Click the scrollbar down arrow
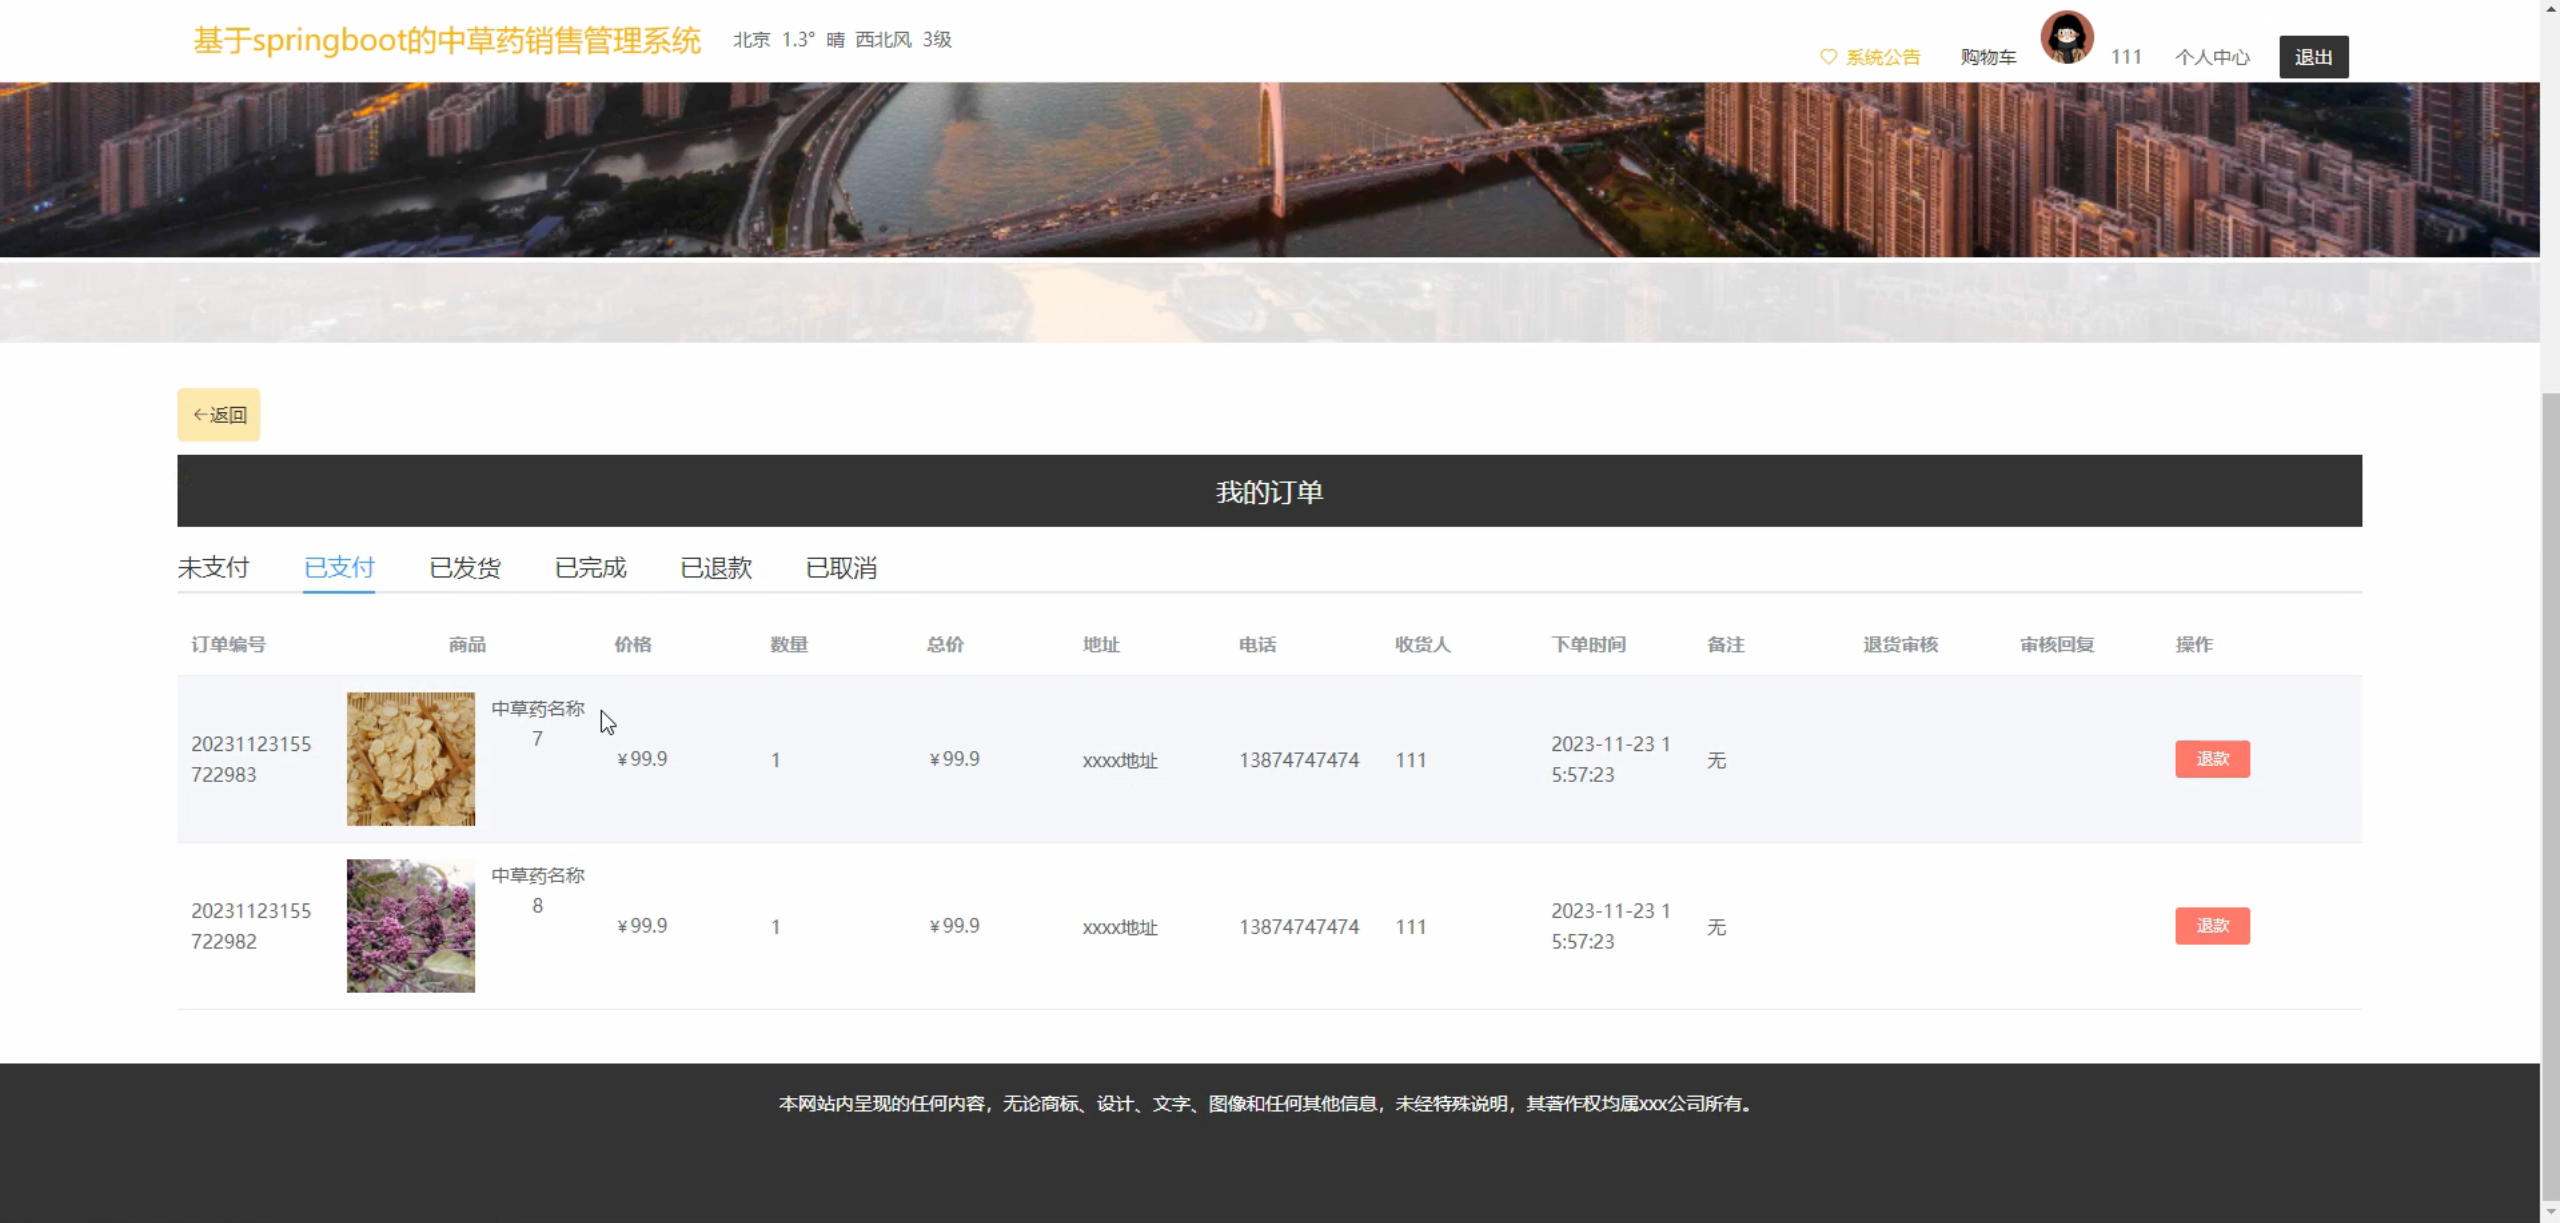2560x1223 pixels. (x=2550, y=1212)
